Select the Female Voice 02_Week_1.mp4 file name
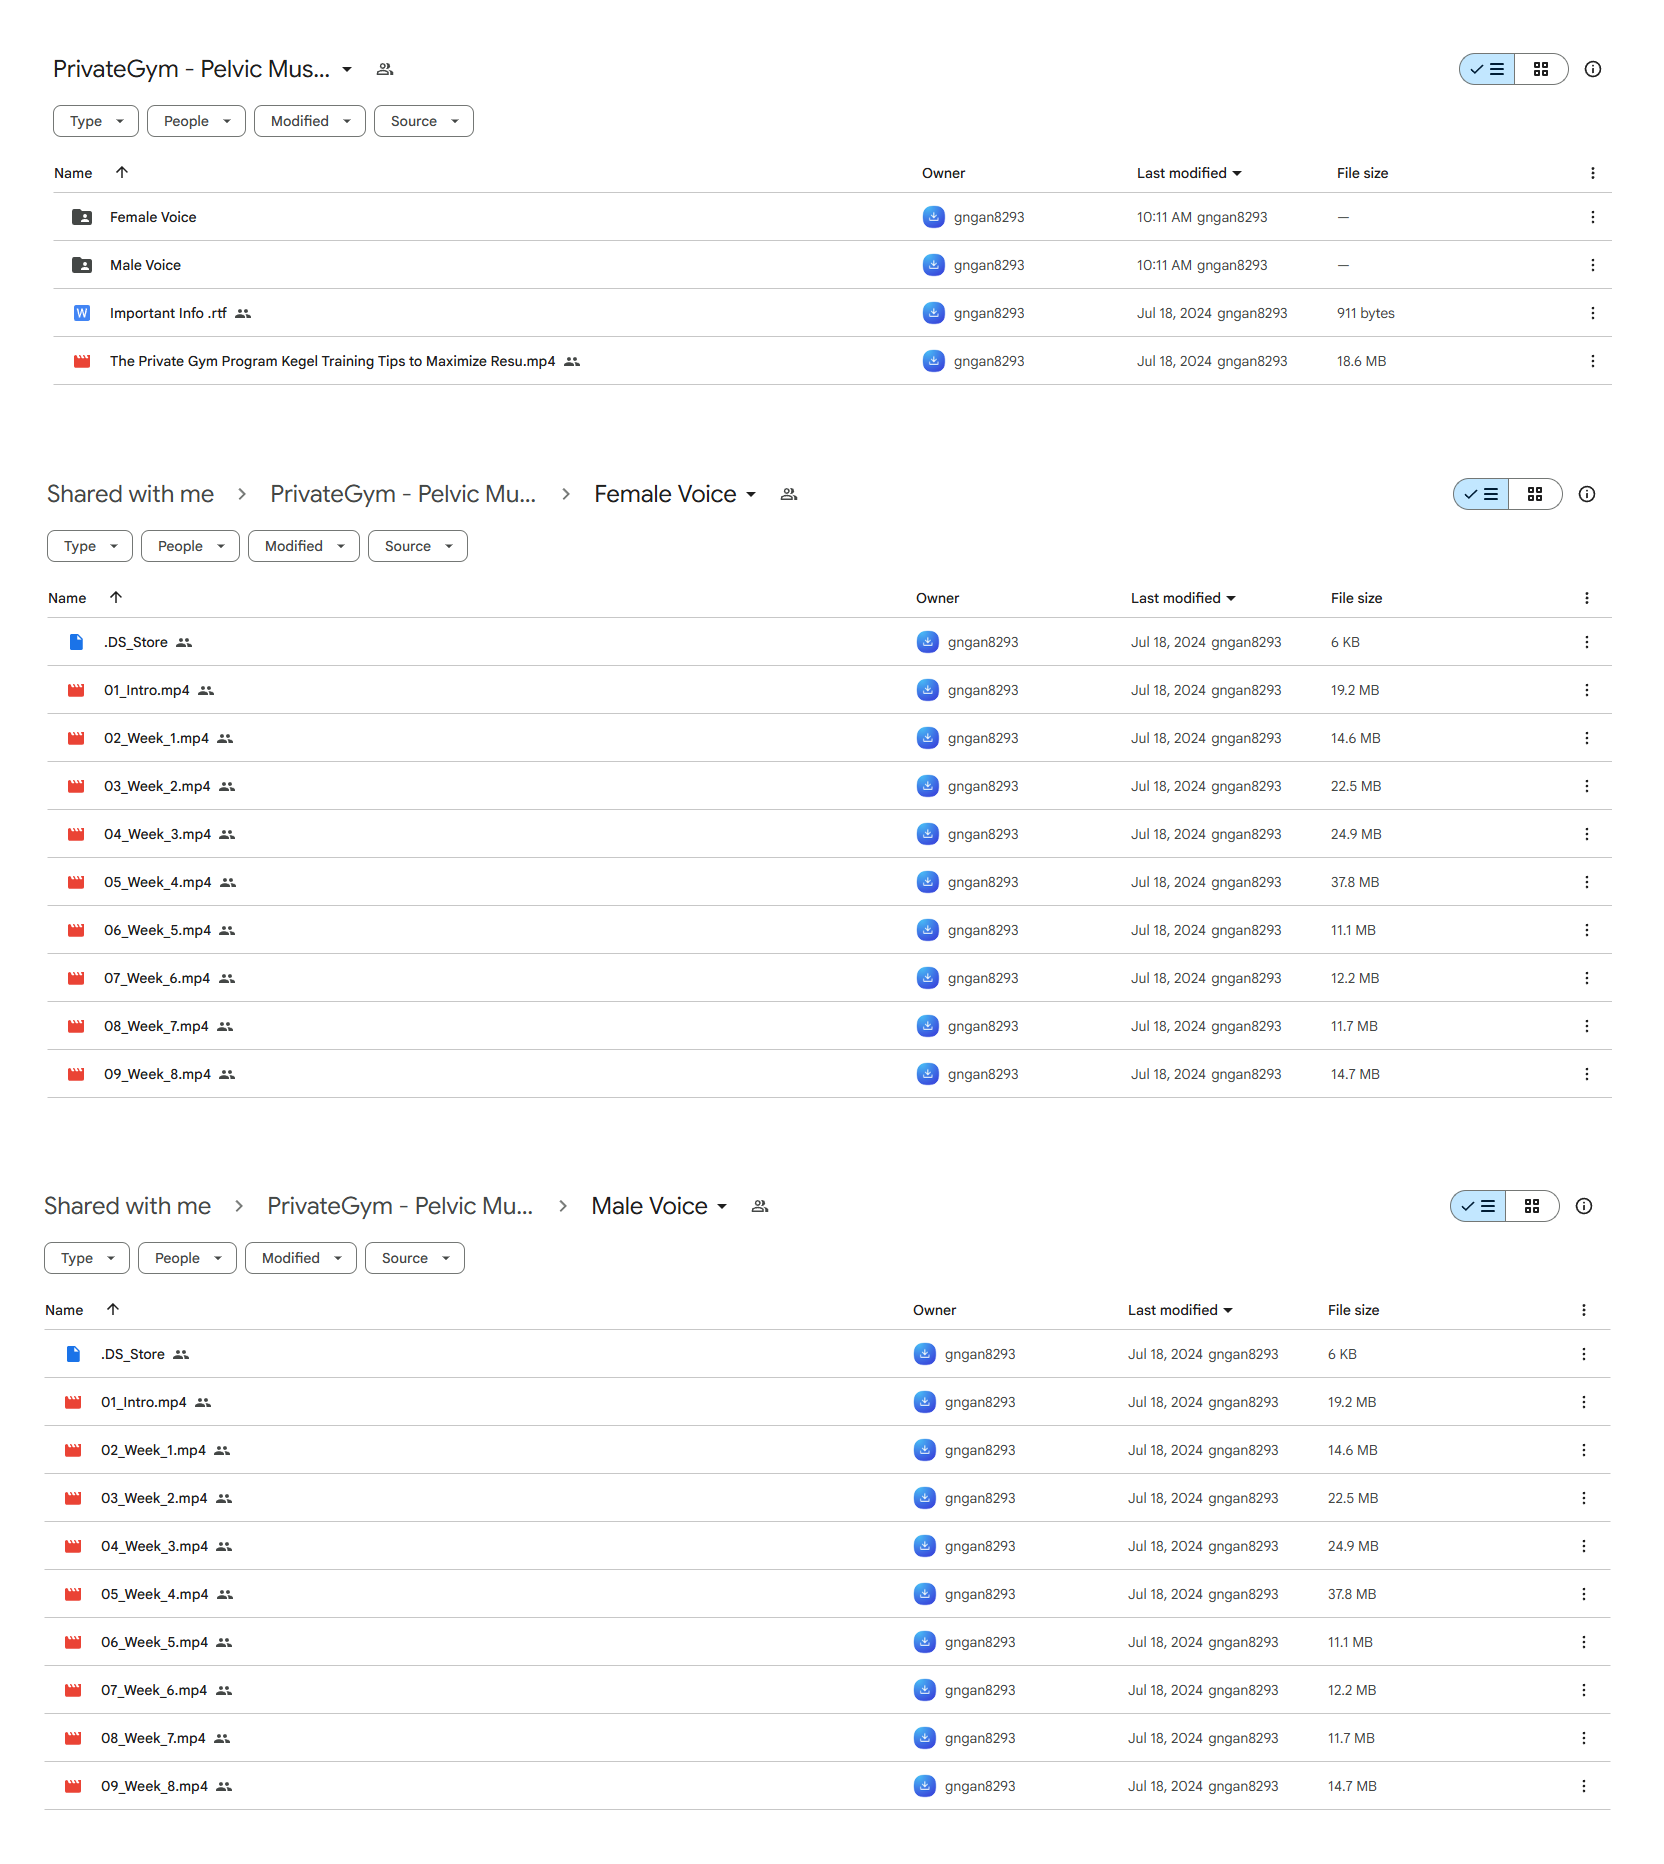 click(156, 738)
